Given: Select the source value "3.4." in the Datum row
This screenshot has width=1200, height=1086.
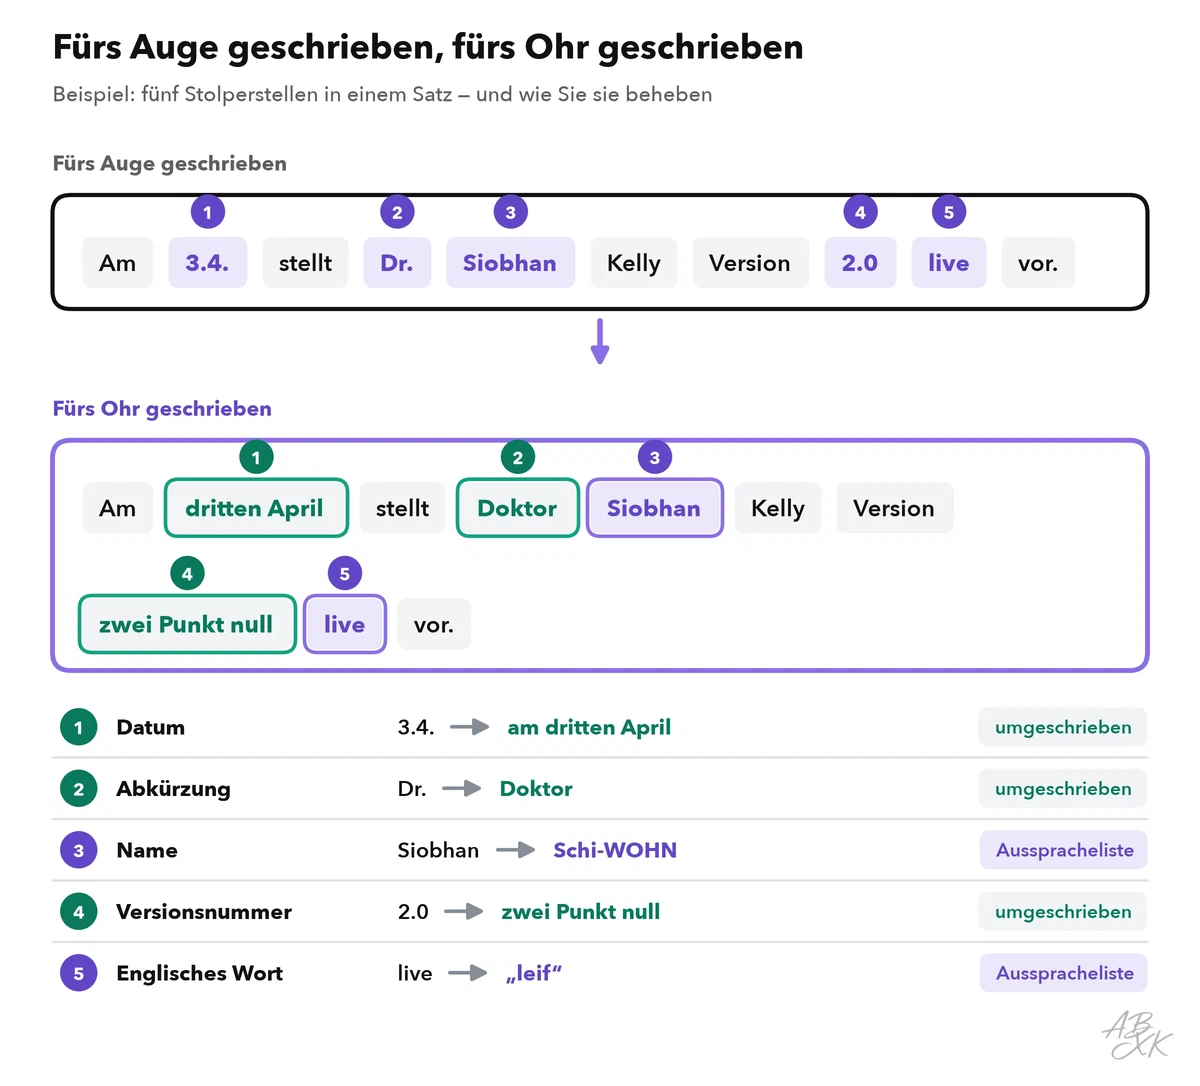Looking at the screenshot, I should [416, 727].
